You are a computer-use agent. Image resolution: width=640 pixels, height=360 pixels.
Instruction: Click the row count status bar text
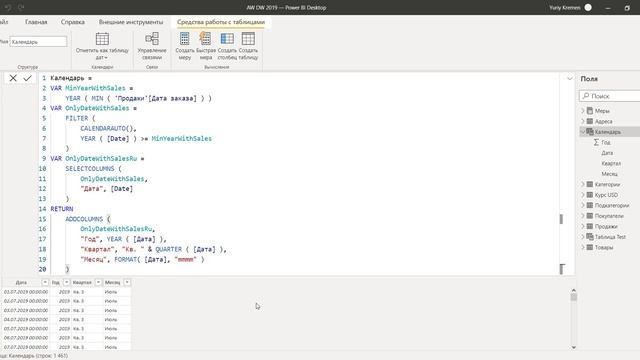click(x=34, y=356)
